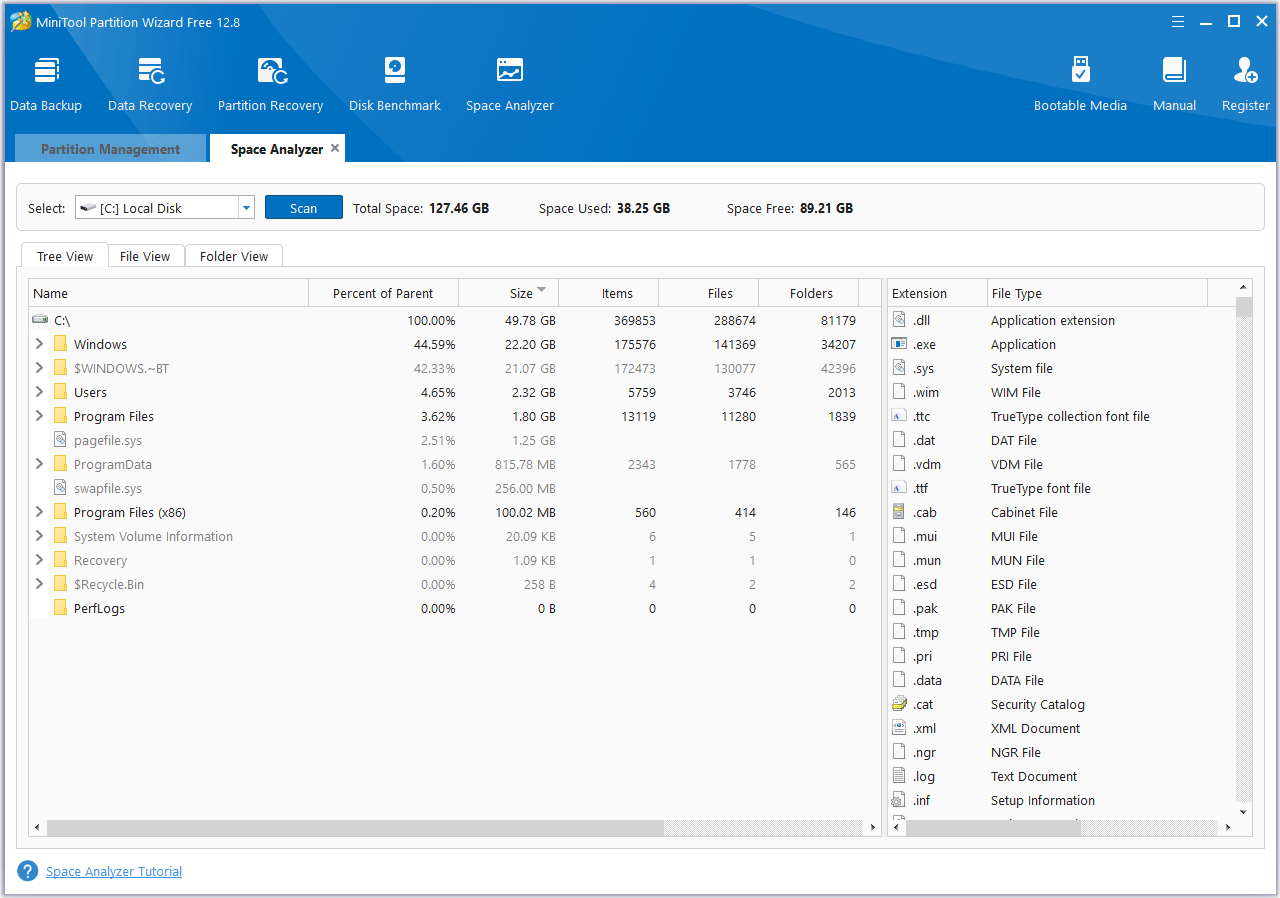Click the .cat security catalog icon
This screenshot has width=1280, height=898.
[x=899, y=704]
